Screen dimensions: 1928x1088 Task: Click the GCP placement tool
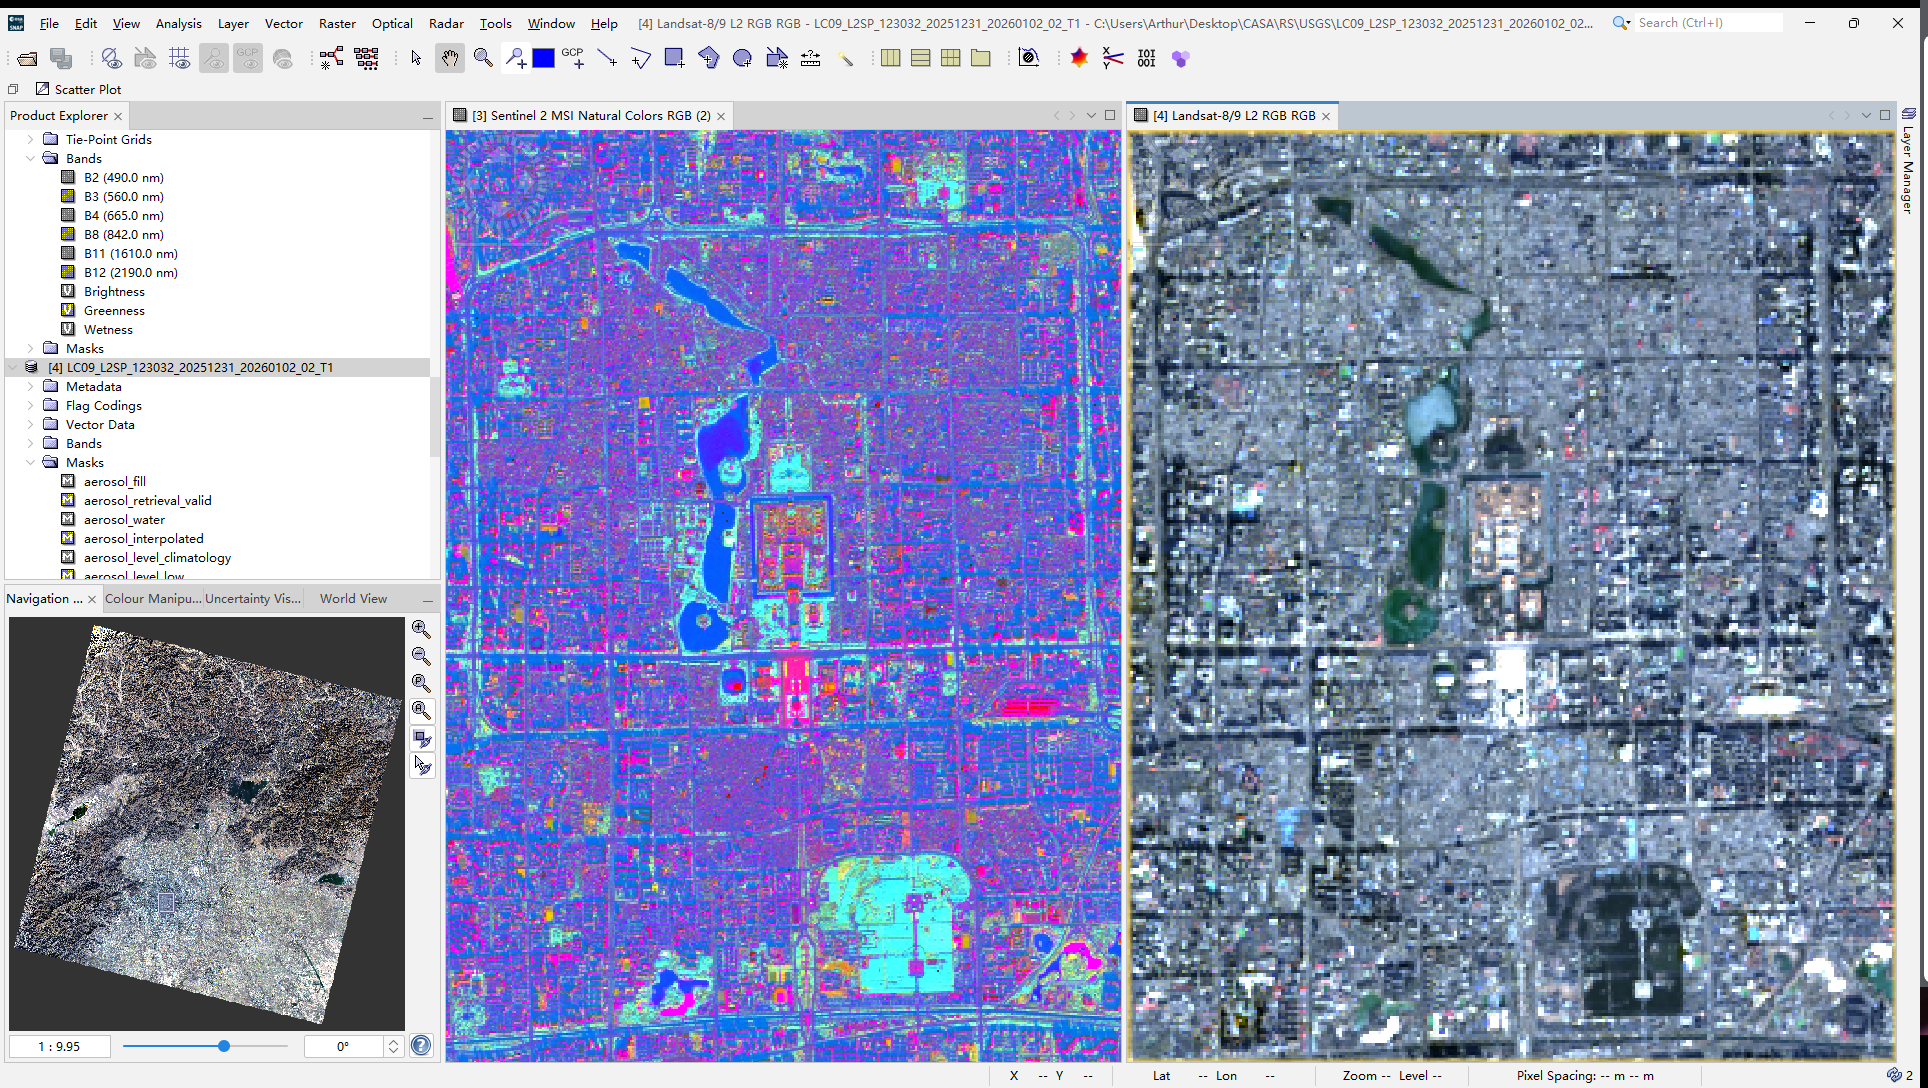(574, 59)
